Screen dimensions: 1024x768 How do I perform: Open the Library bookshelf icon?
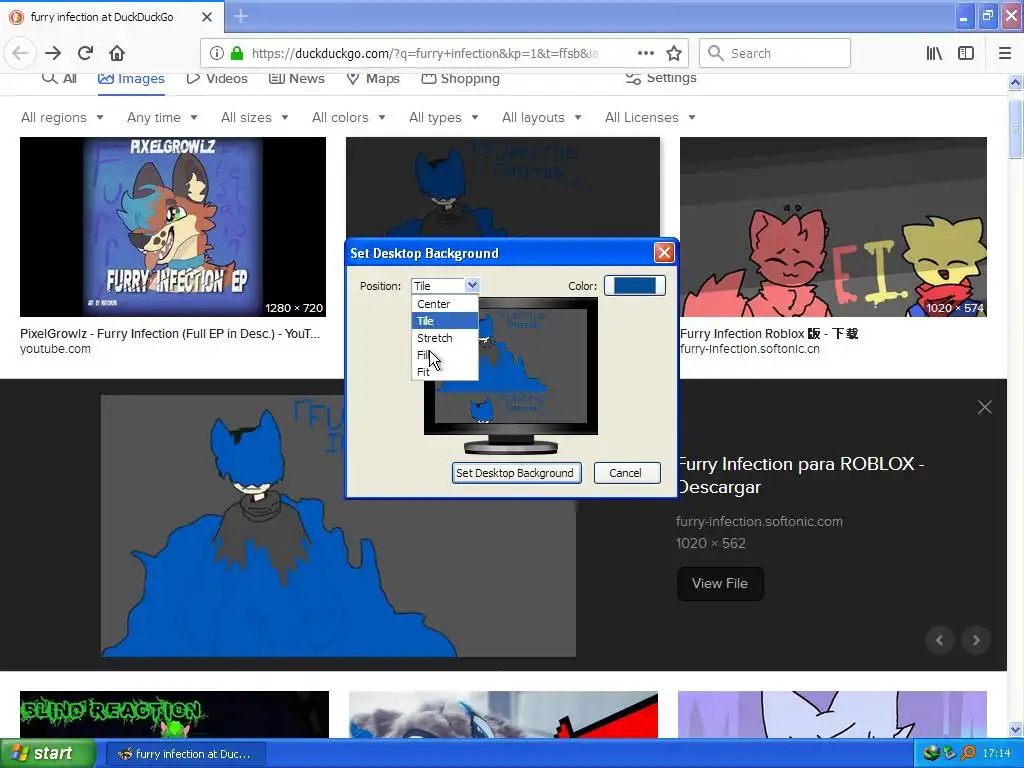(x=934, y=54)
